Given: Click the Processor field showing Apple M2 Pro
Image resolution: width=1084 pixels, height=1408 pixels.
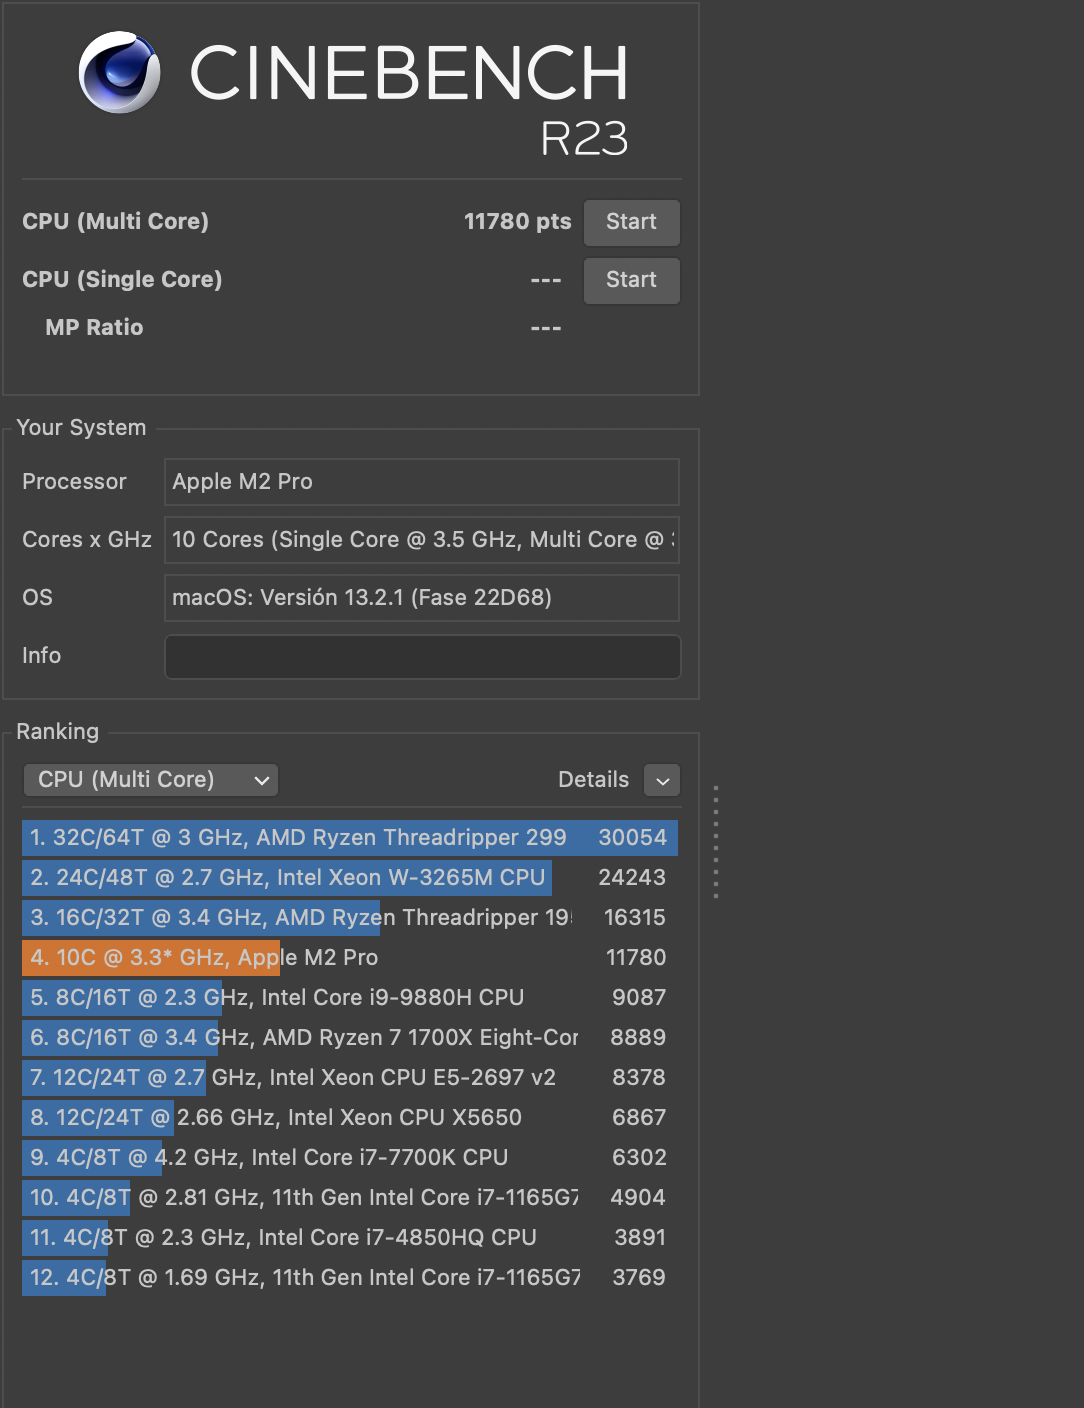Looking at the screenshot, I should click(422, 482).
